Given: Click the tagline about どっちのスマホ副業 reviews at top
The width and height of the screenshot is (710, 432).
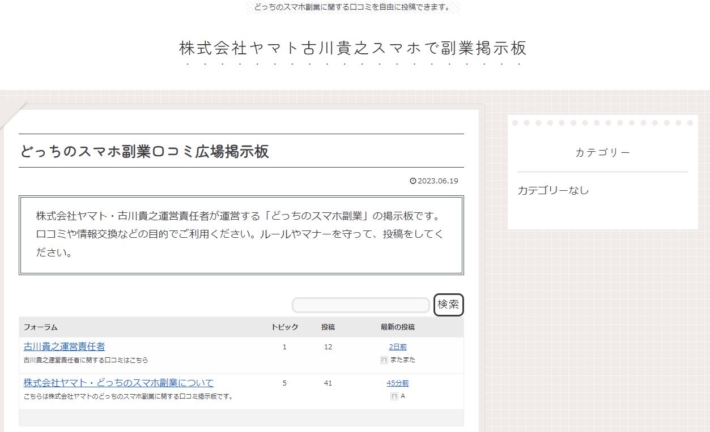Looking at the screenshot, I should tap(352, 7).
